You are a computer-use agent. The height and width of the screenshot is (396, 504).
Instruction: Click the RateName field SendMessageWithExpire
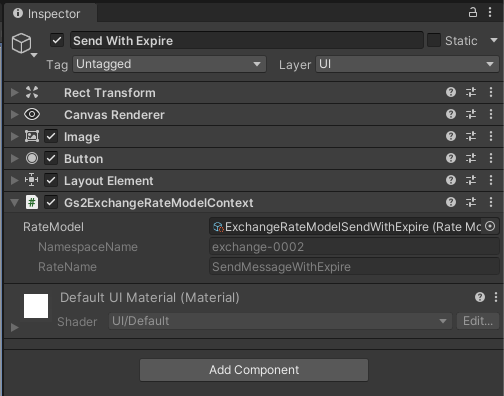coord(354,267)
